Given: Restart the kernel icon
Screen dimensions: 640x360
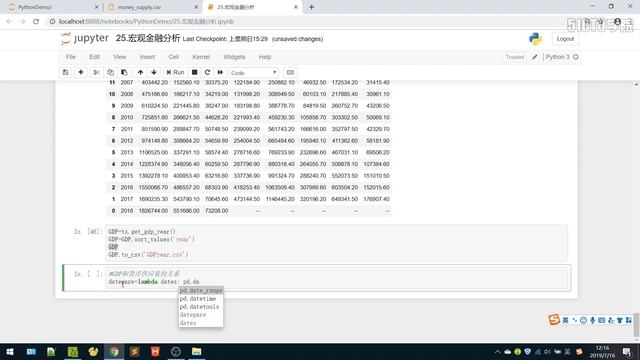Looking at the screenshot, I should tap(207, 73).
